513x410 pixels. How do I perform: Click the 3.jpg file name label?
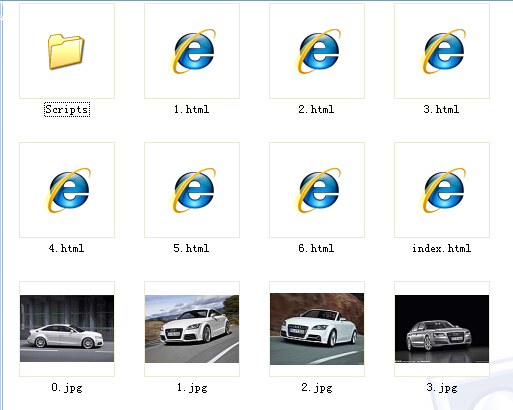(442, 388)
